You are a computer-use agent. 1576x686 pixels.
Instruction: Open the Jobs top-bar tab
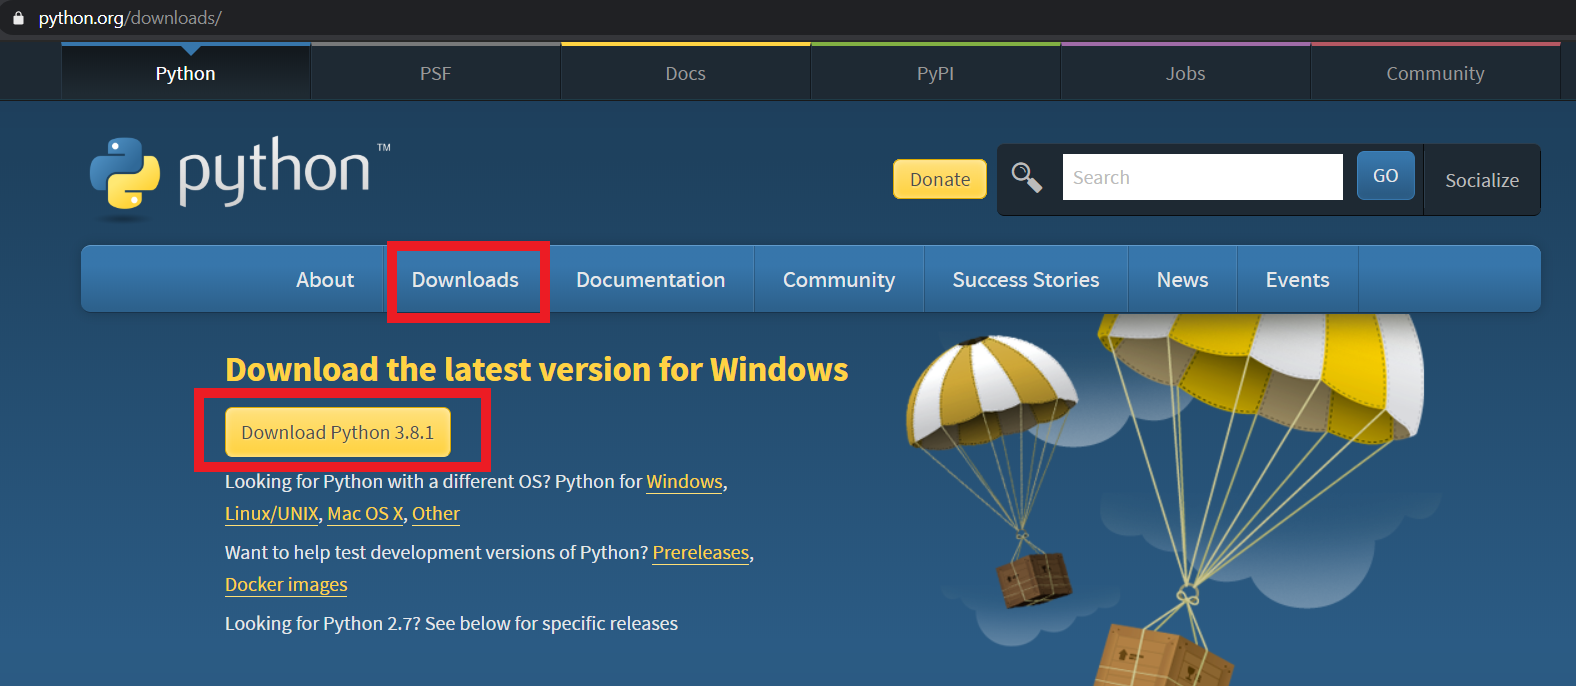point(1186,73)
